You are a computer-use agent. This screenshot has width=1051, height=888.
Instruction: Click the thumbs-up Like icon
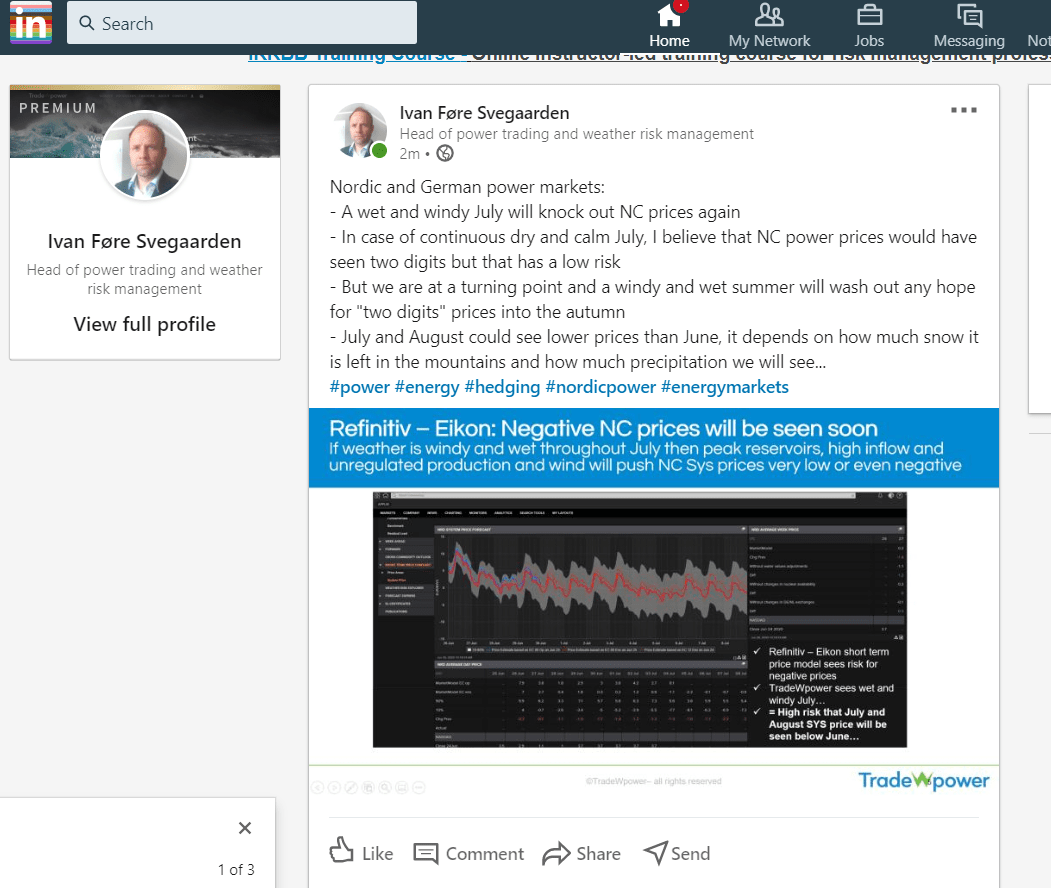click(x=341, y=850)
